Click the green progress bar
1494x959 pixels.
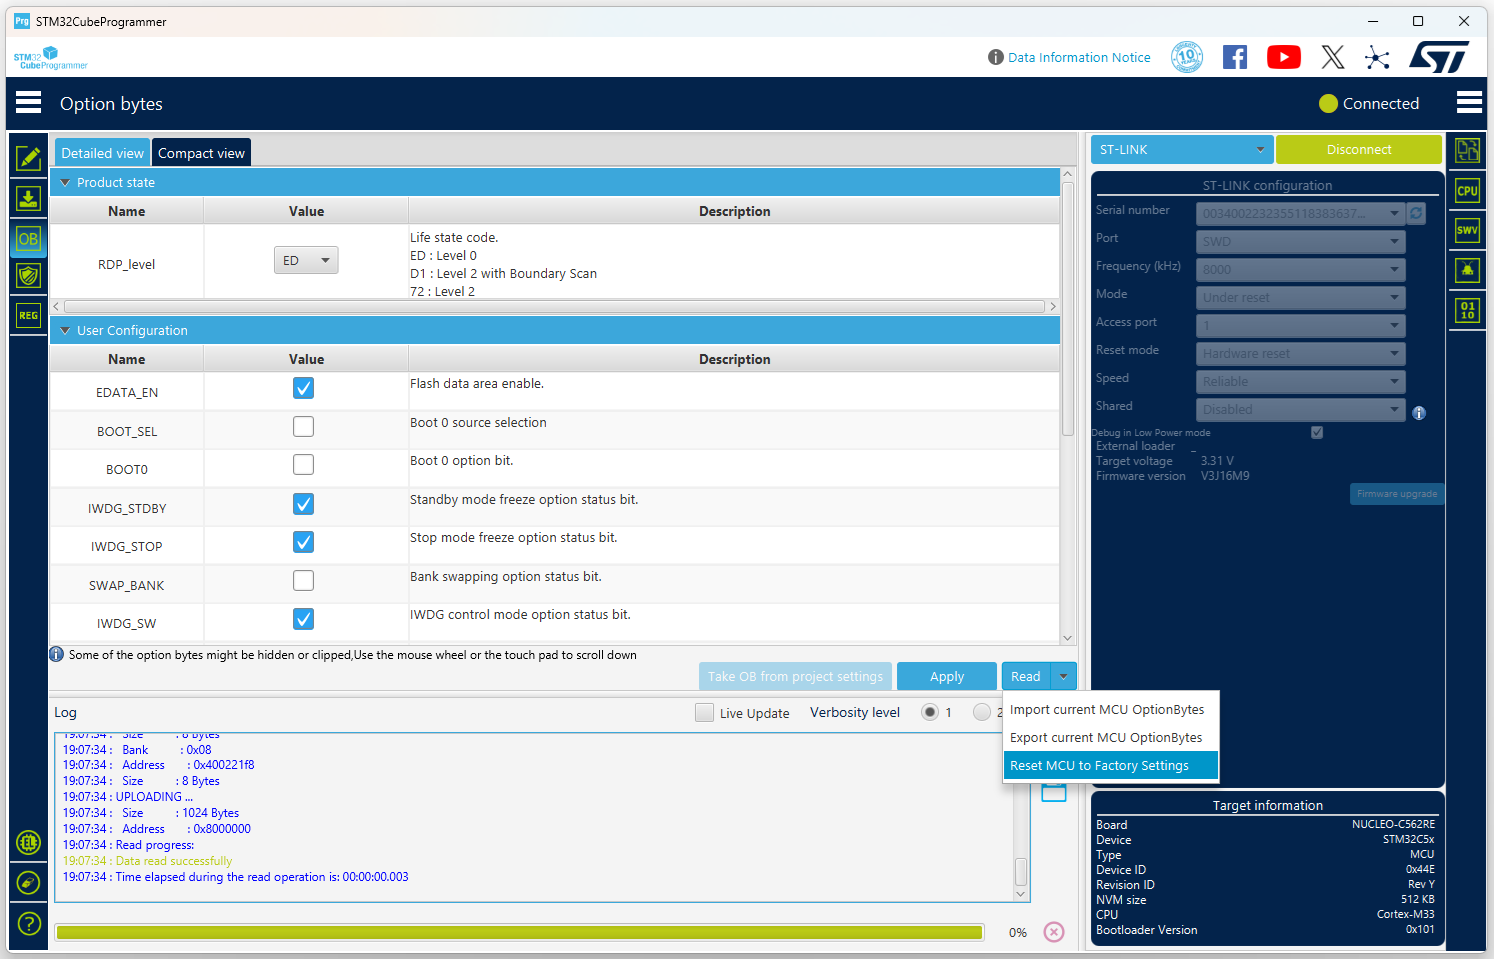point(519,932)
